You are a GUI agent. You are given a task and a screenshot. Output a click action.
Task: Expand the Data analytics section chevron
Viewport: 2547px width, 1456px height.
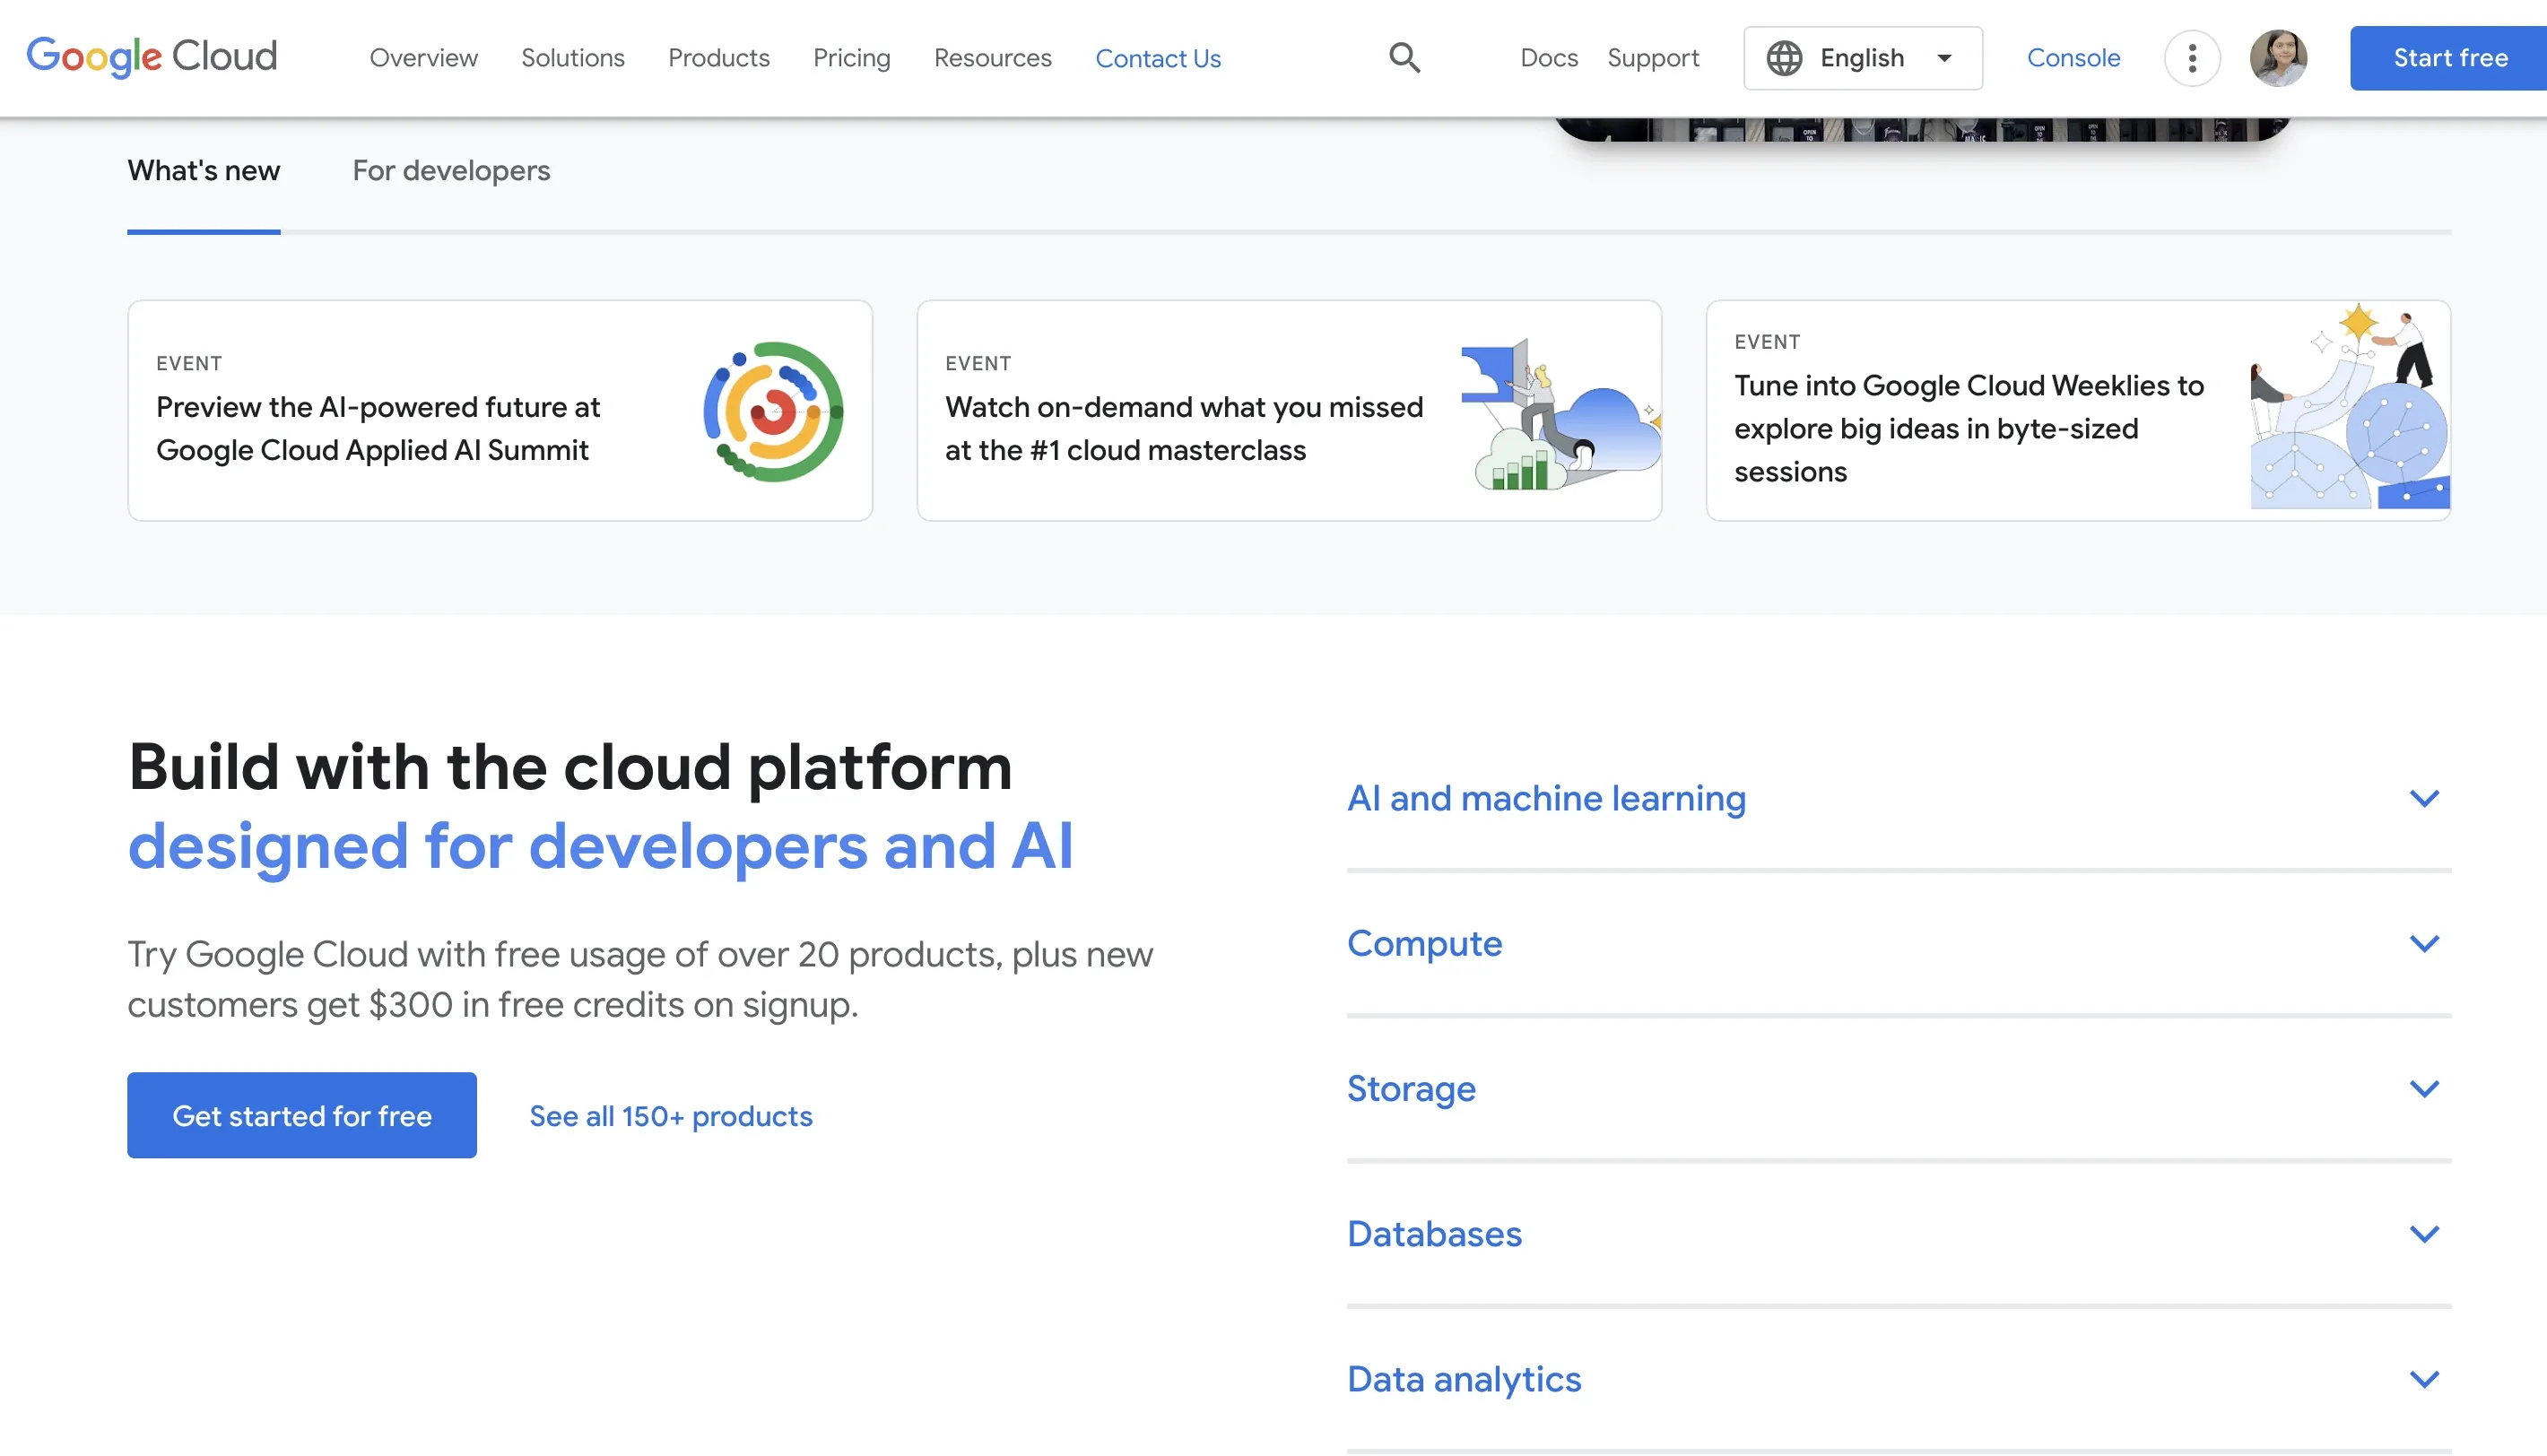[2424, 1379]
